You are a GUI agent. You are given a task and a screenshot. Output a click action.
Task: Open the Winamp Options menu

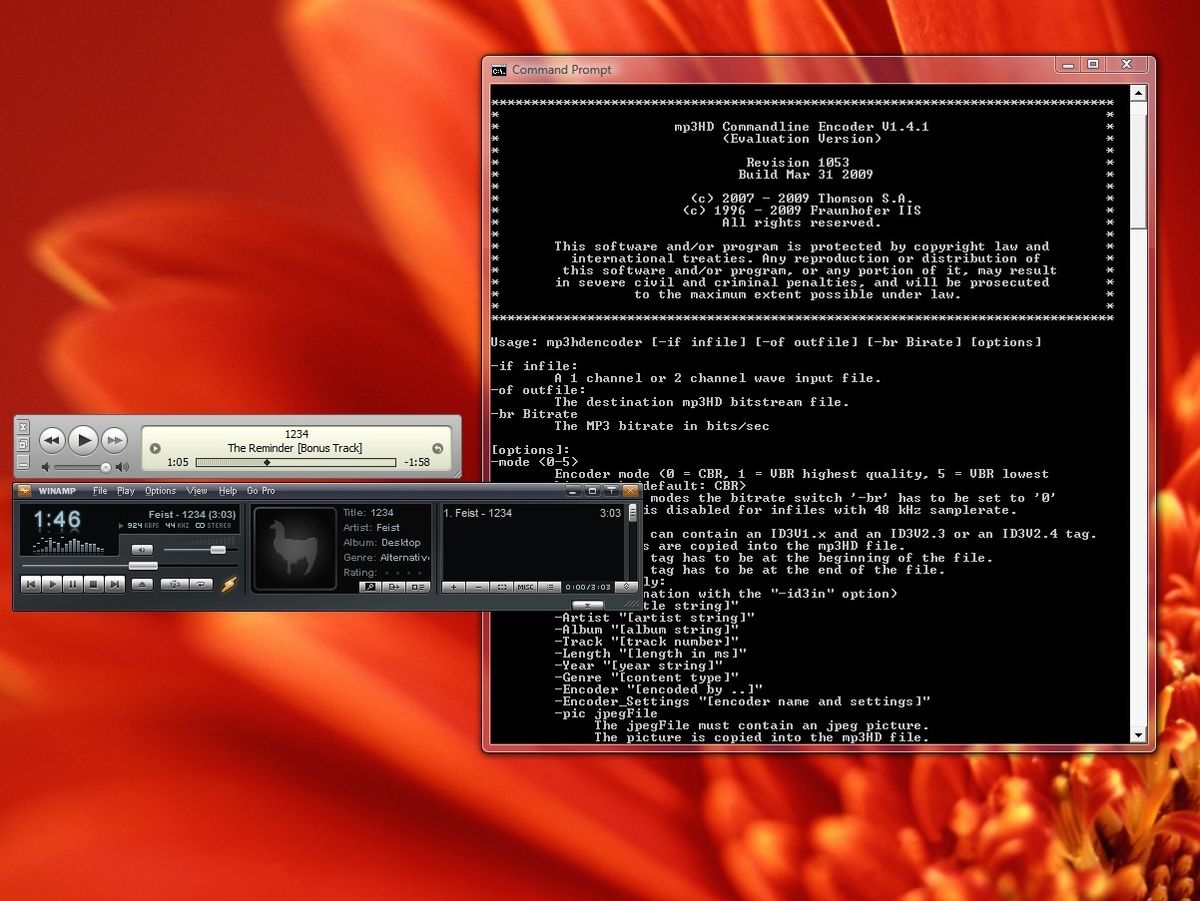point(160,491)
